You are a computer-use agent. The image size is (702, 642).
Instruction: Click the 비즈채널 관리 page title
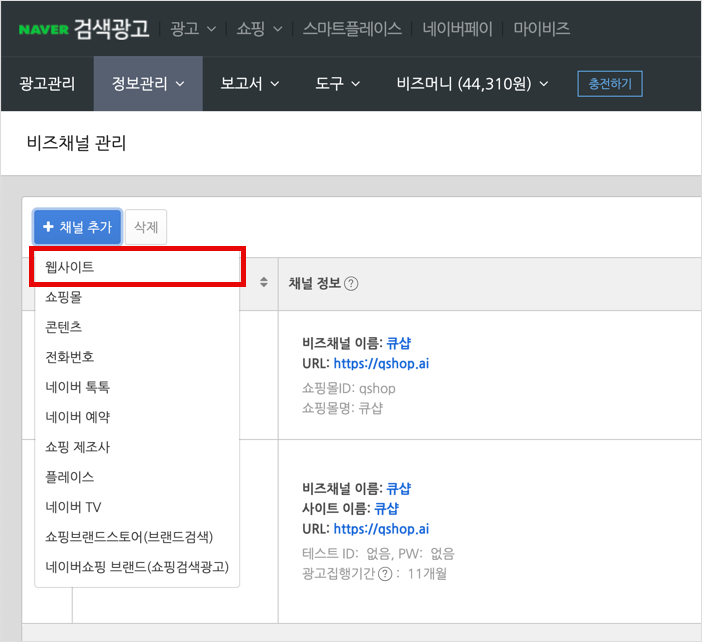[77, 143]
